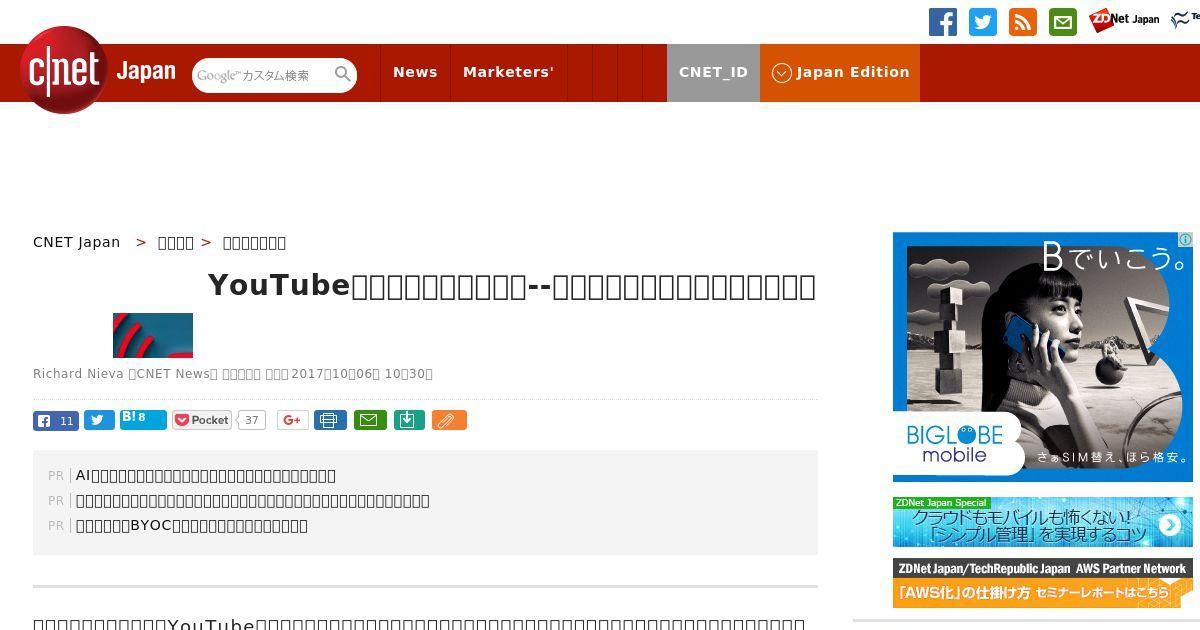Open the CNET_ID tab
This screenshot has height=630, width=1200.
pyautogui.click(x=713, y=72)
